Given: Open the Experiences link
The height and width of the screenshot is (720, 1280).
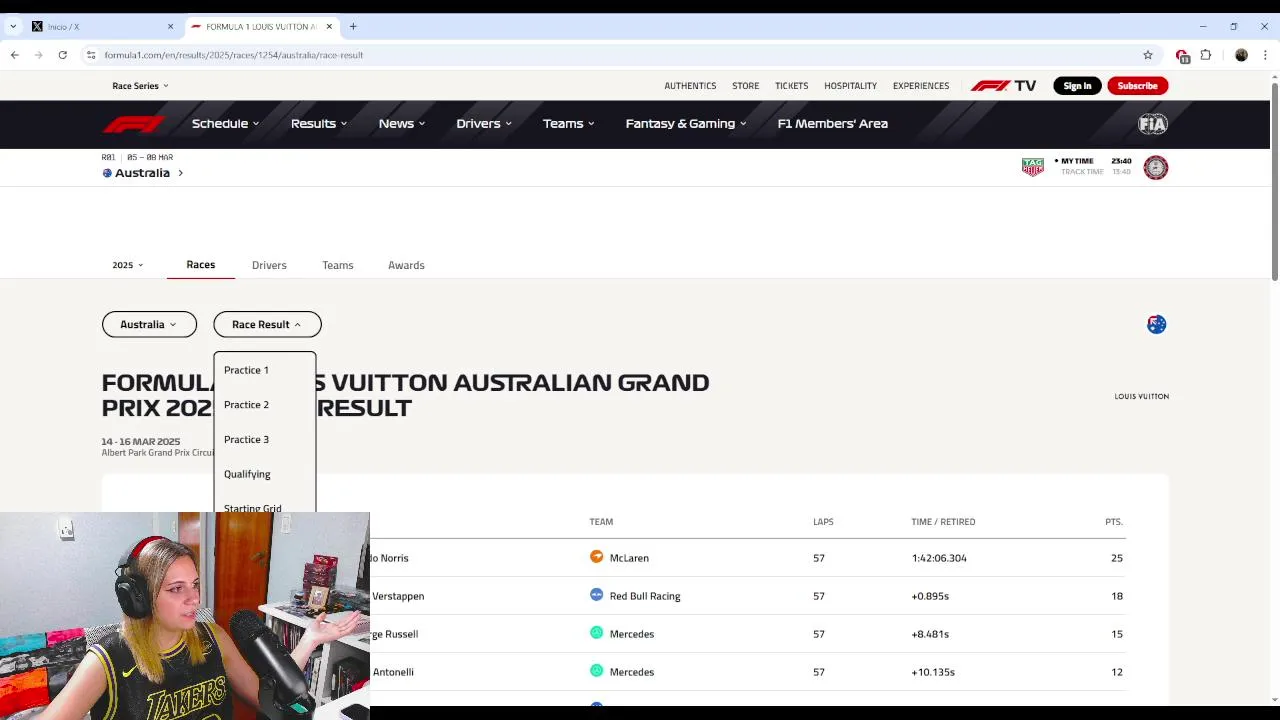Looking at the screenshot, I should pyautogui.click(x=921, y=86).
